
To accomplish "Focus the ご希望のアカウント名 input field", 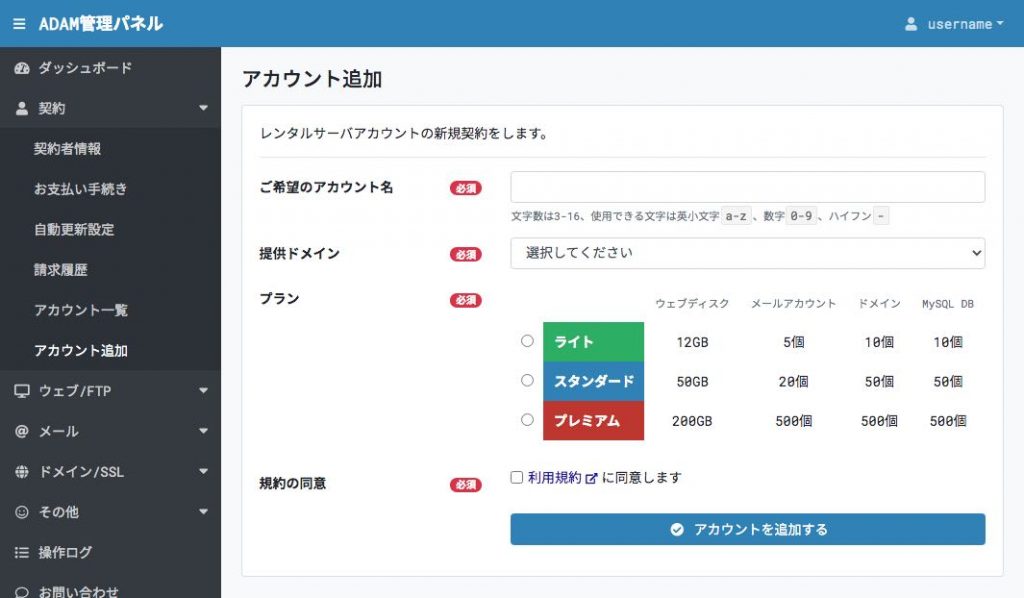I will coord(748,187).
